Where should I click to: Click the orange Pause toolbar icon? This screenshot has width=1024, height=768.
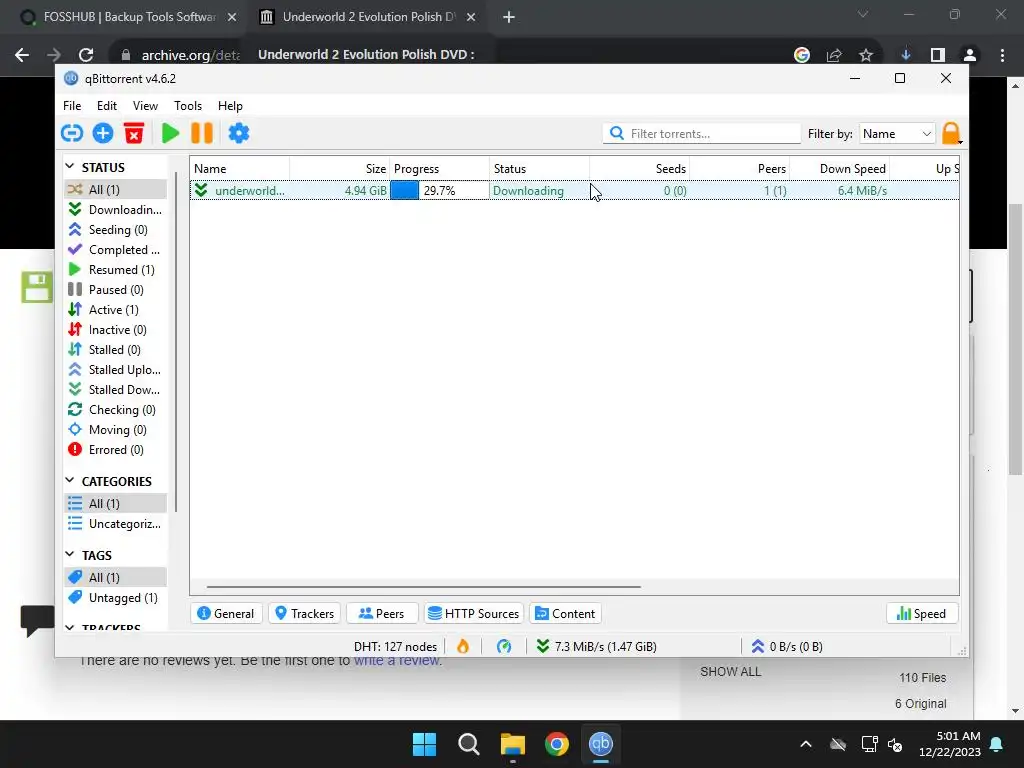click(x=202, y=133)
